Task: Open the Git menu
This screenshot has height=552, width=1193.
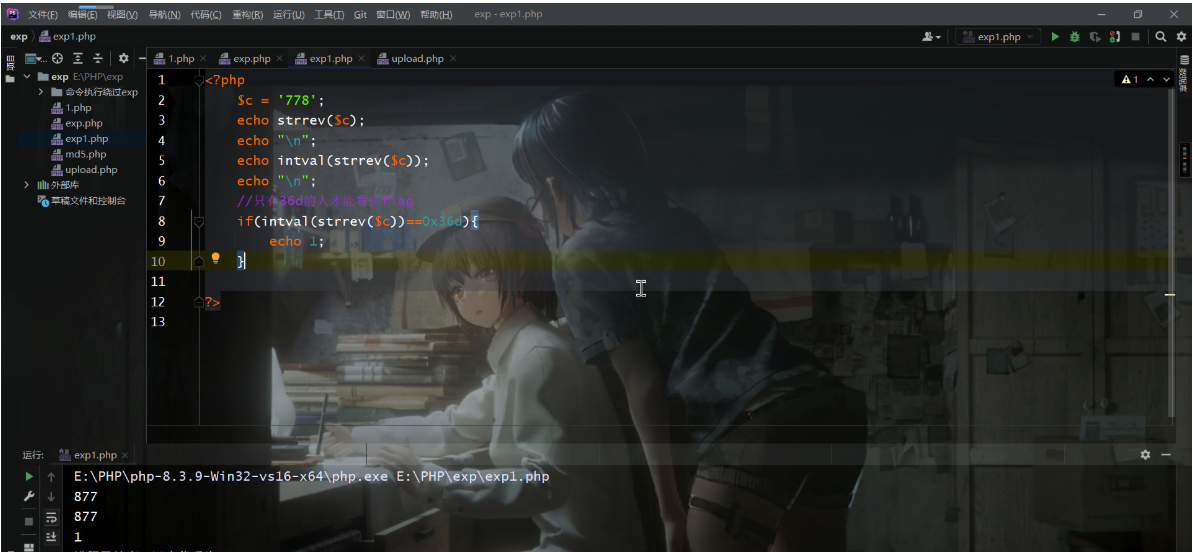Action: click(361, 15)
